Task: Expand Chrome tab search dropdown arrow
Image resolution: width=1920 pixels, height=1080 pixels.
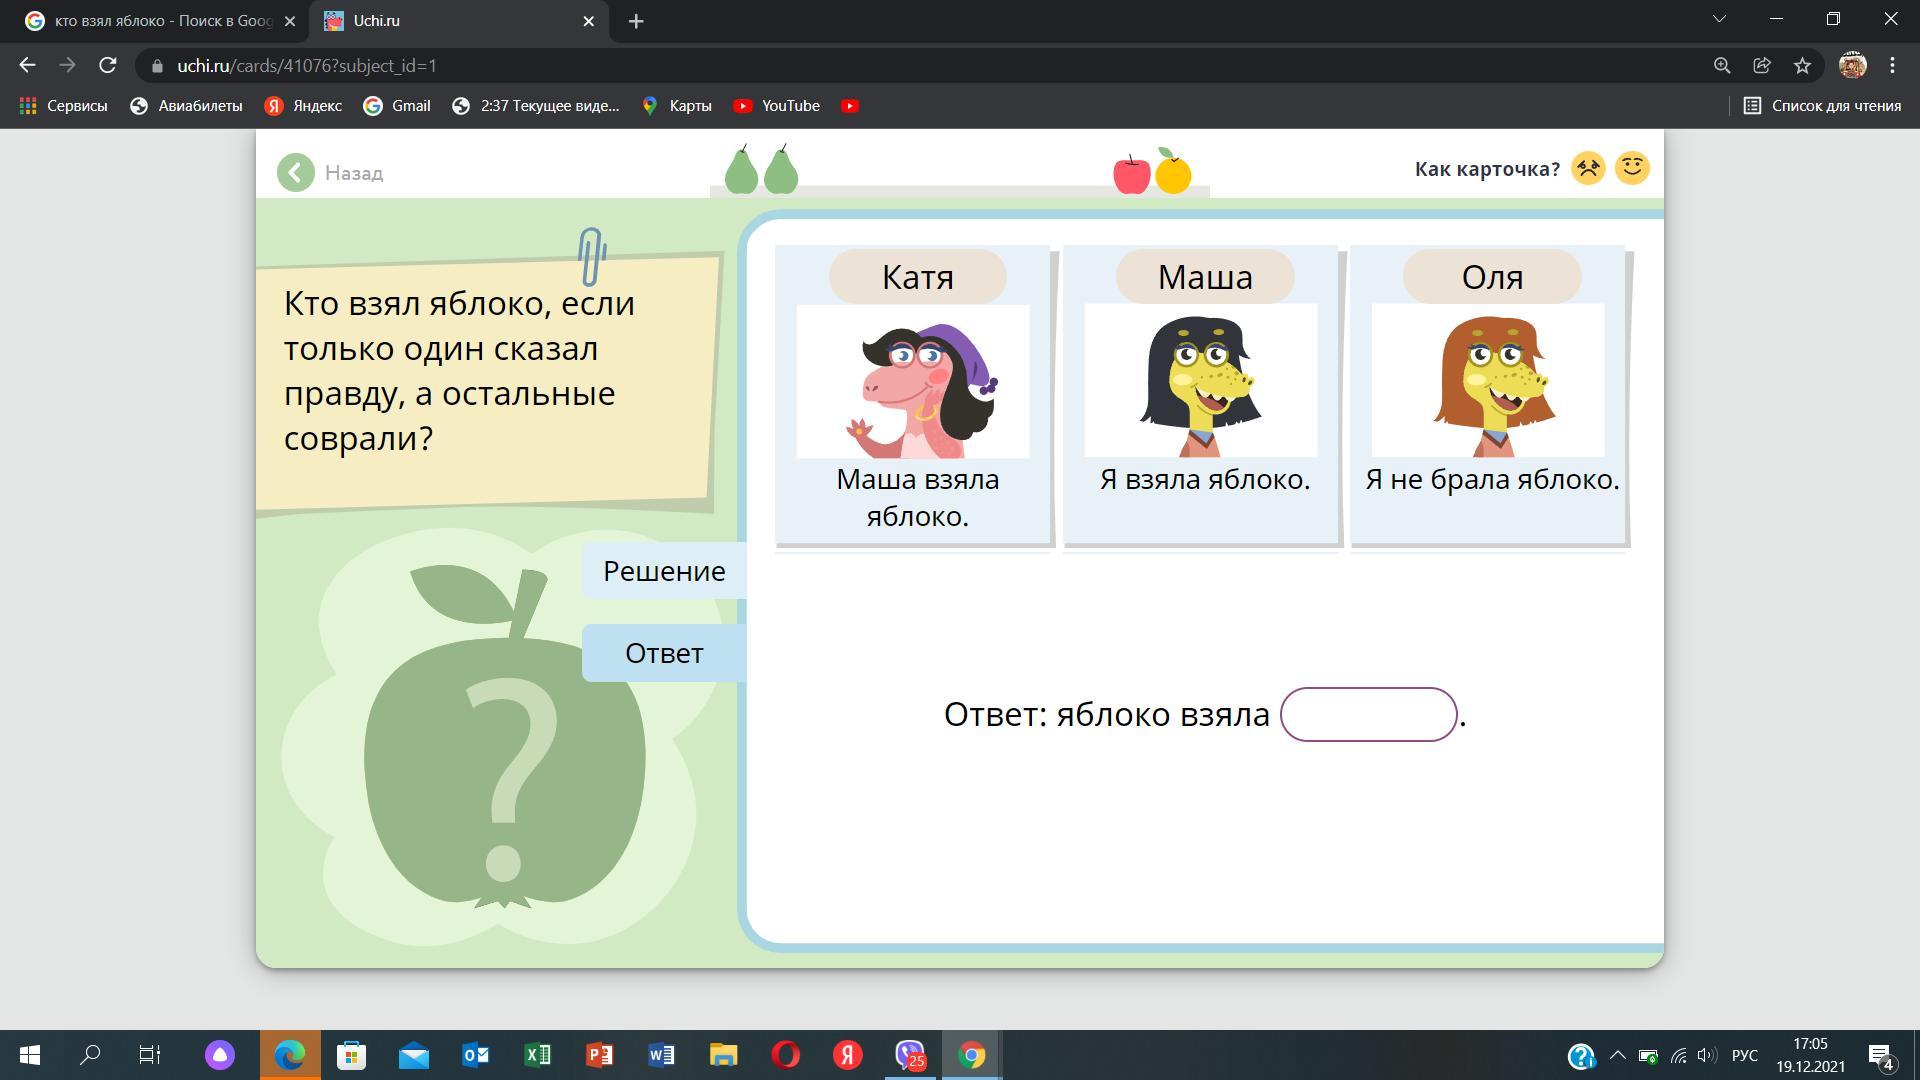Action: tap(1719, 20)
